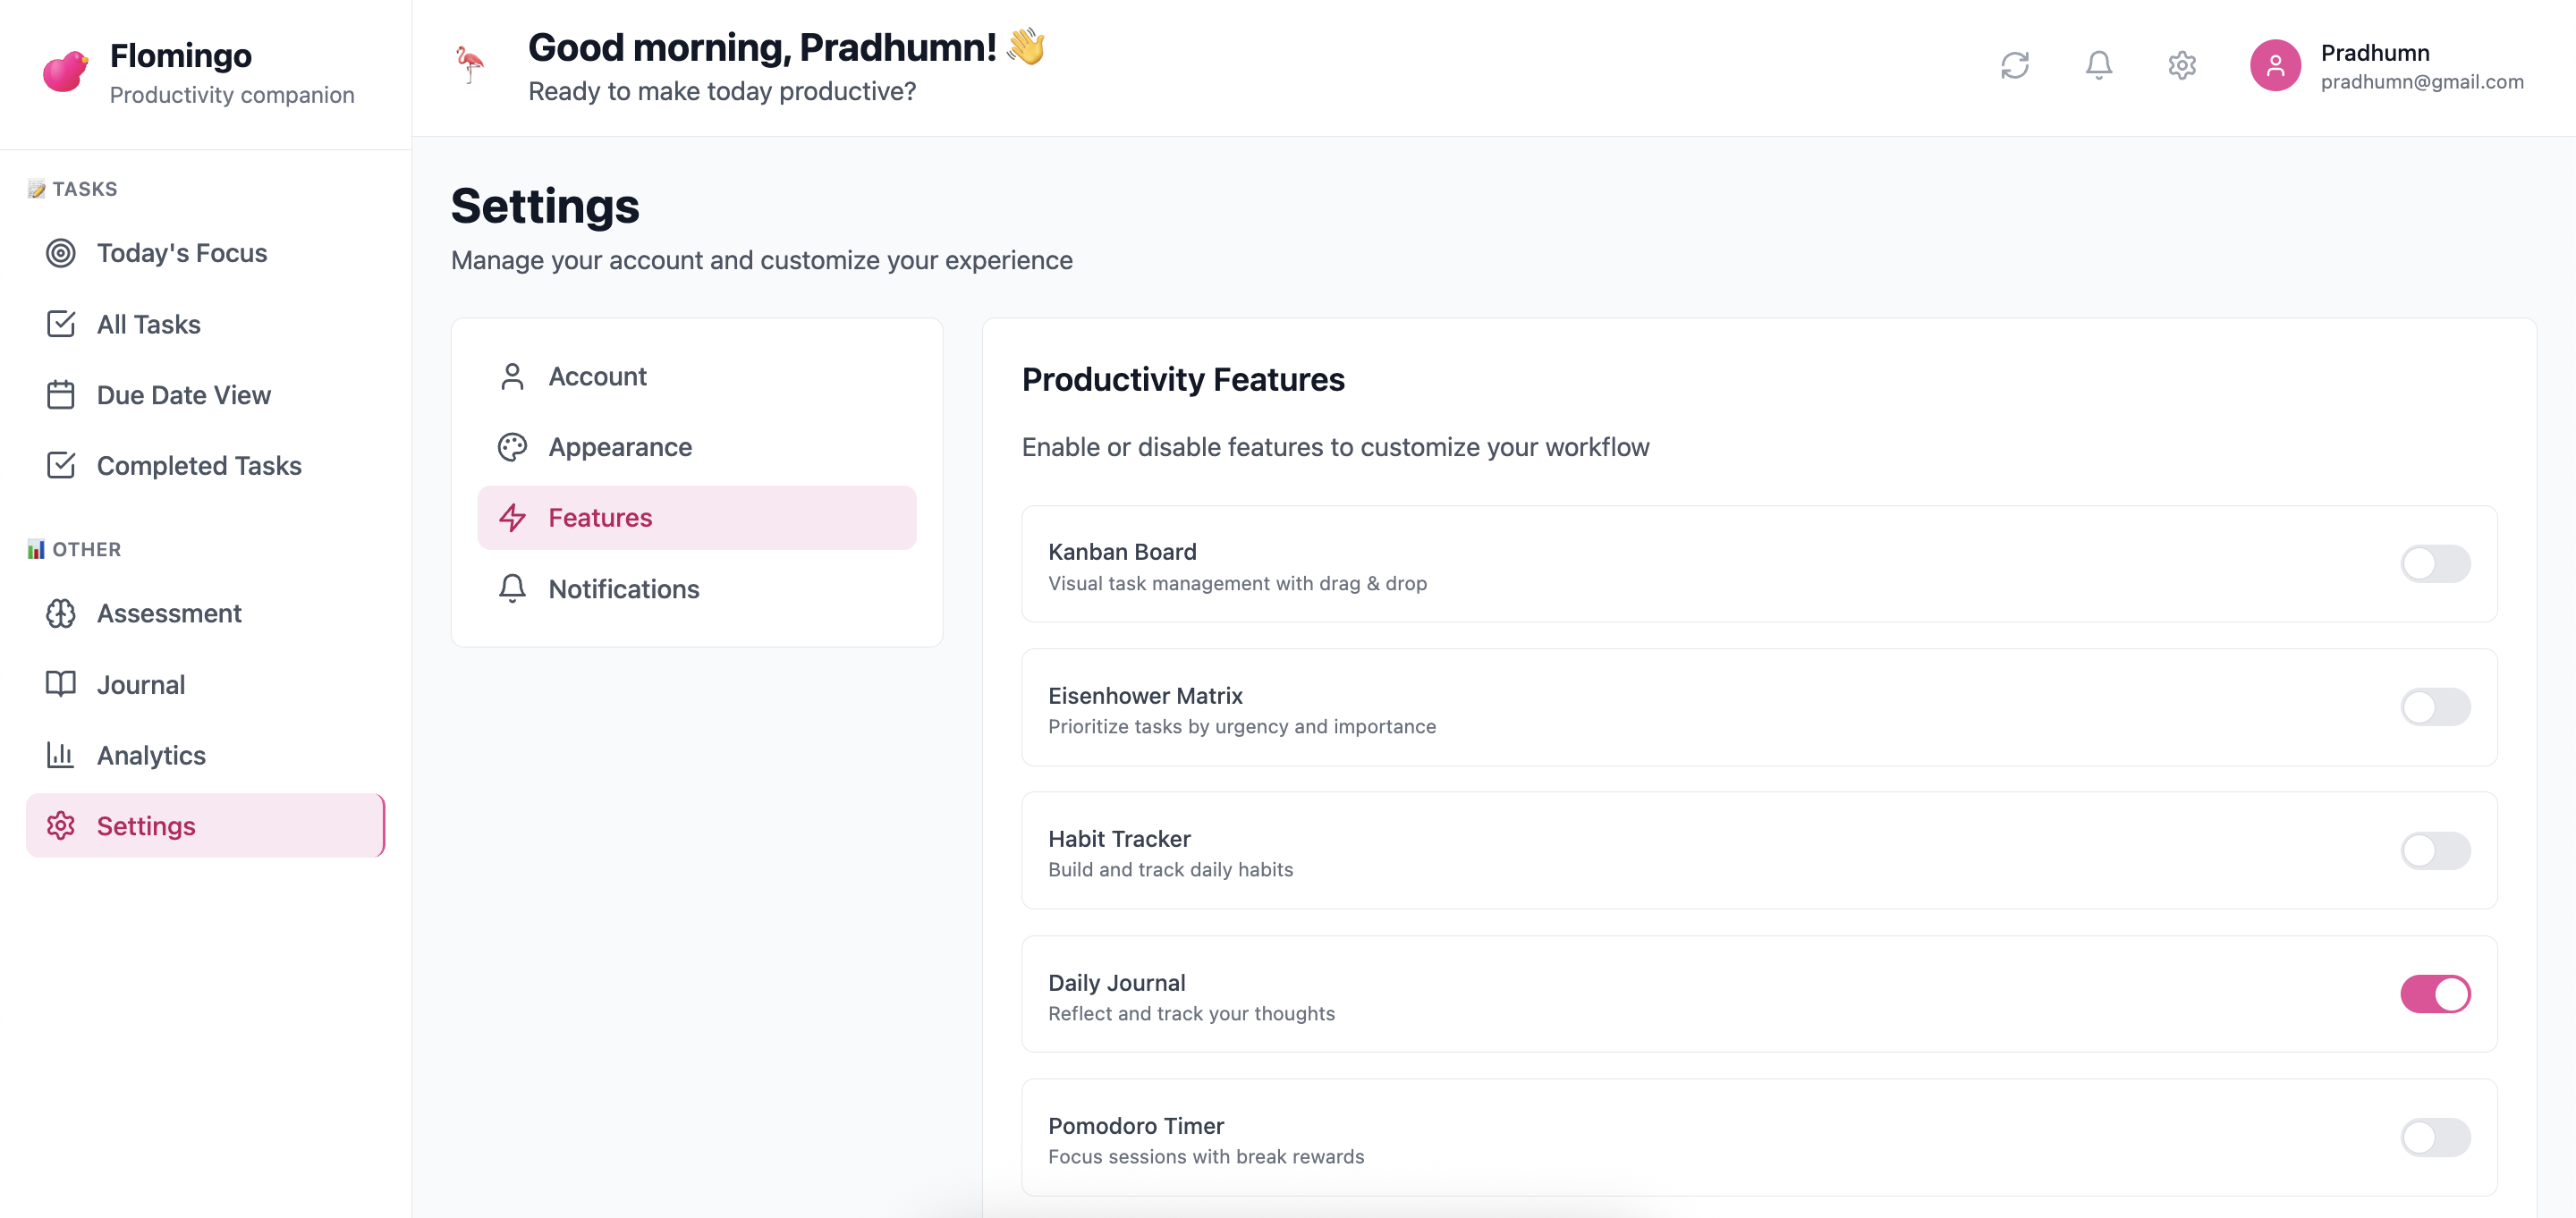Select the Account settings tab
Viewport: 2576px width, 1218px height.
click(597, 376)
